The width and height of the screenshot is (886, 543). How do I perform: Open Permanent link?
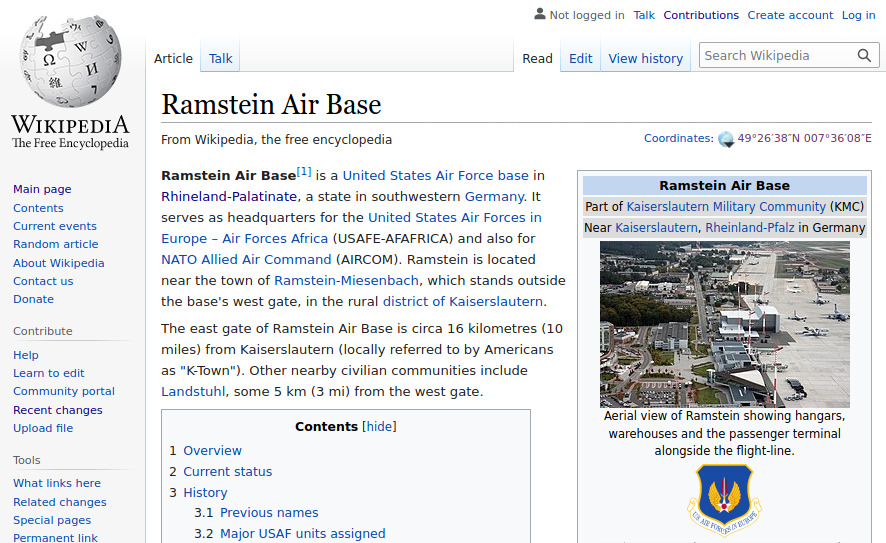pos(55,537)
